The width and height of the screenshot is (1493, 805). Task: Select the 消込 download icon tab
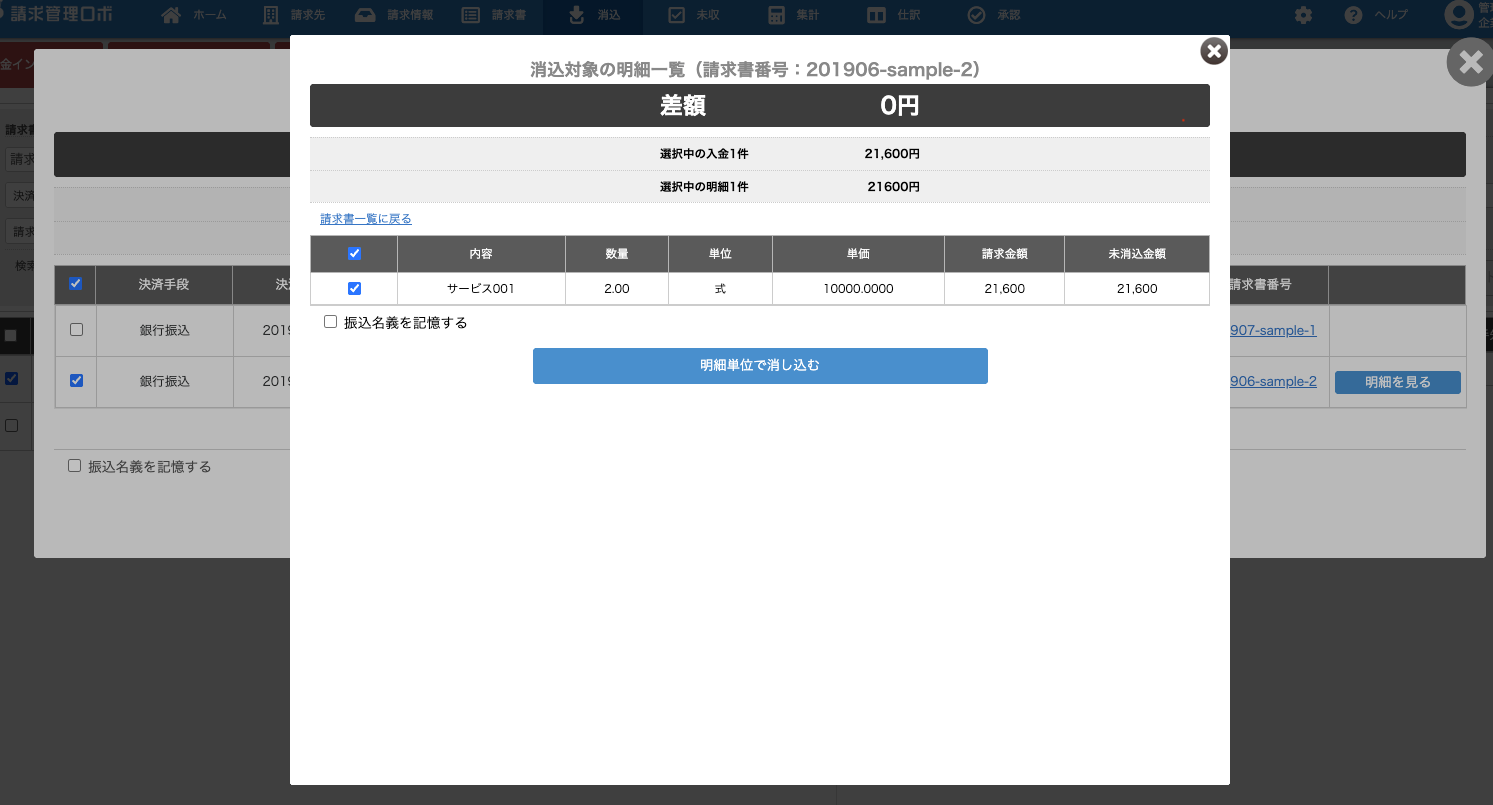point(576,15)
